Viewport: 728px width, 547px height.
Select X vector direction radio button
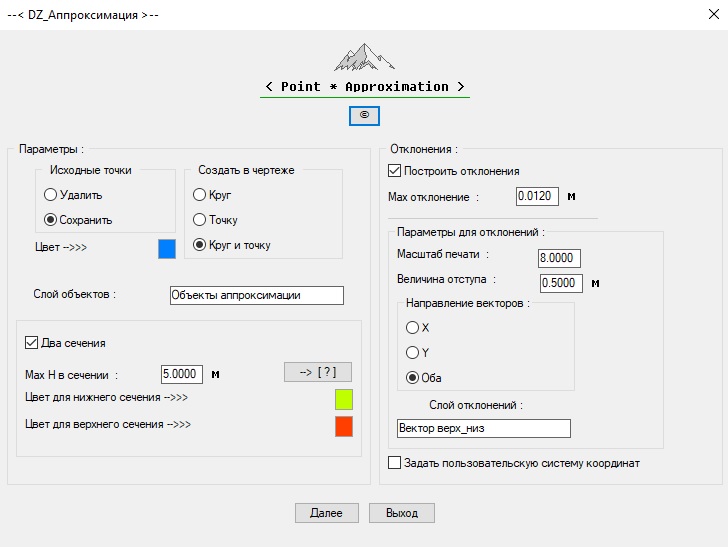click(412, 327)
